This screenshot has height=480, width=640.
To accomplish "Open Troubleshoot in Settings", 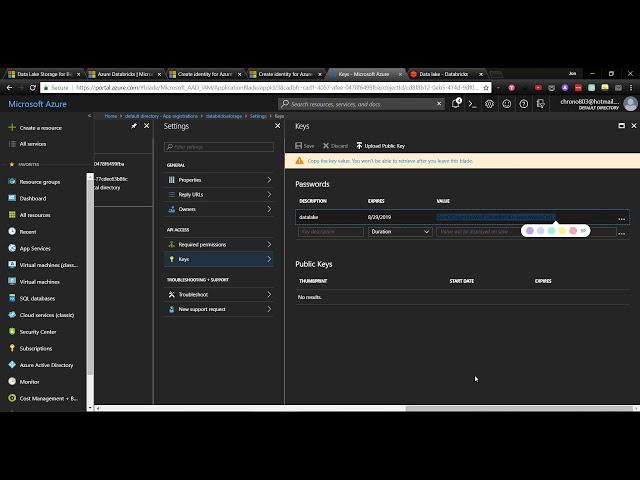I will [219, 294].
